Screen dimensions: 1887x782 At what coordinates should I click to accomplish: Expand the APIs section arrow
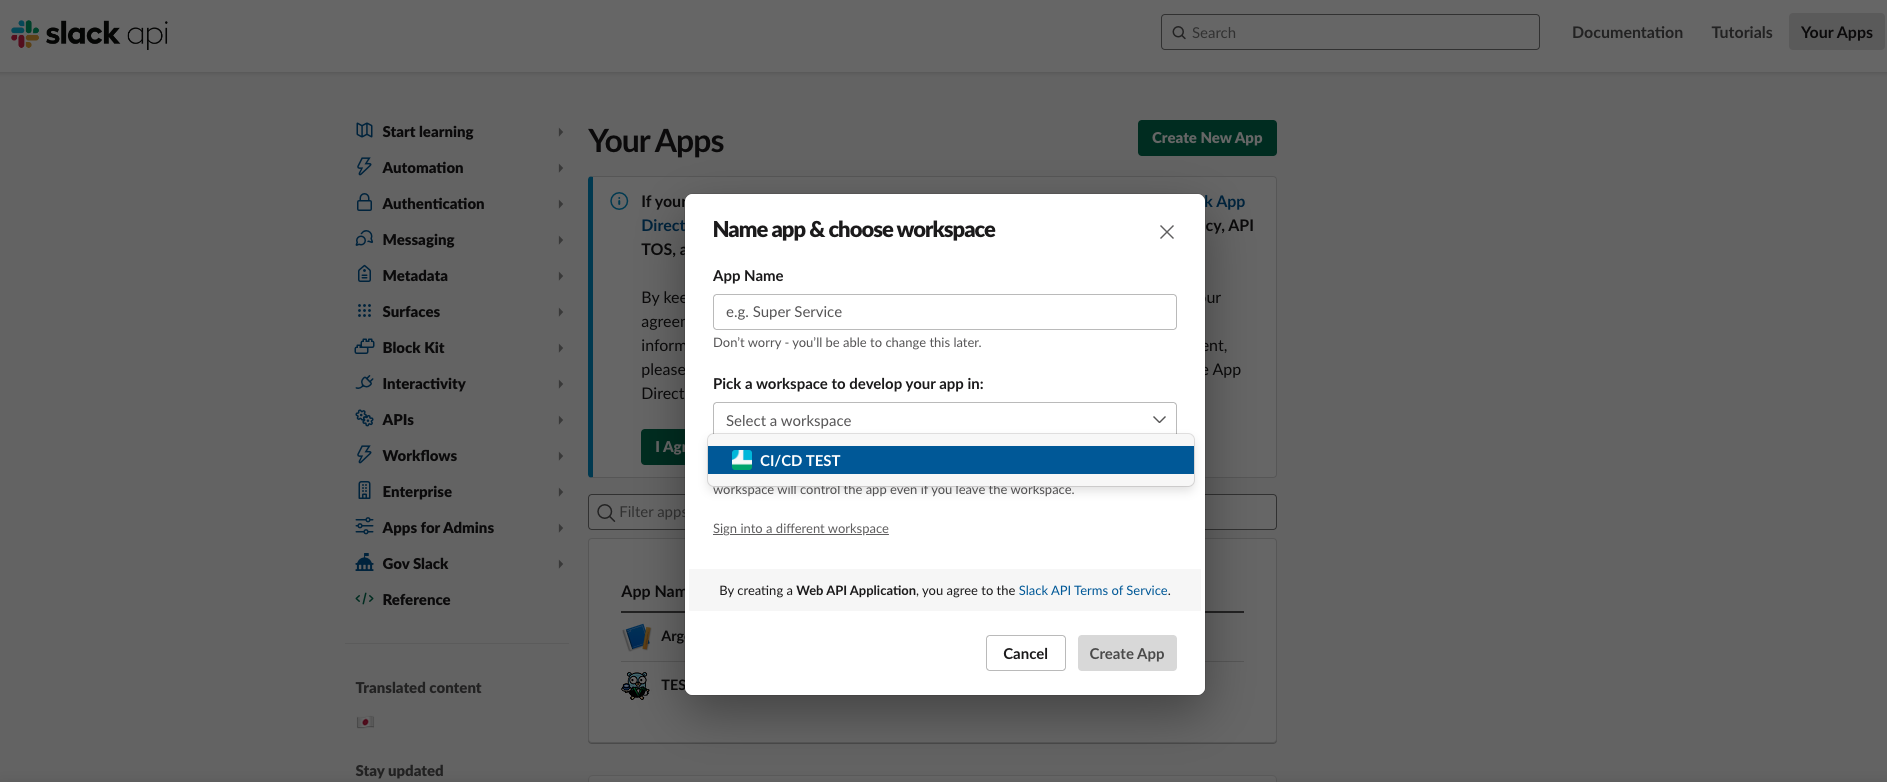tap(560, 420)
